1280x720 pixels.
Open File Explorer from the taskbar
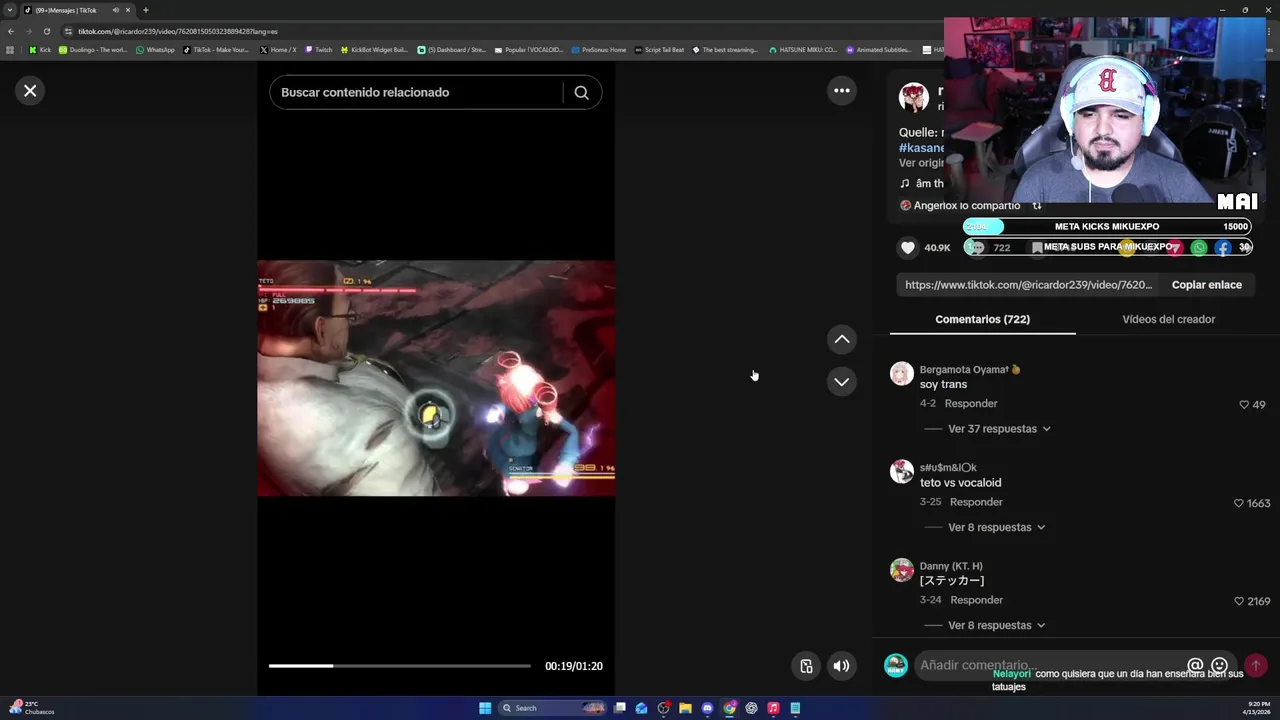[685, 708]
